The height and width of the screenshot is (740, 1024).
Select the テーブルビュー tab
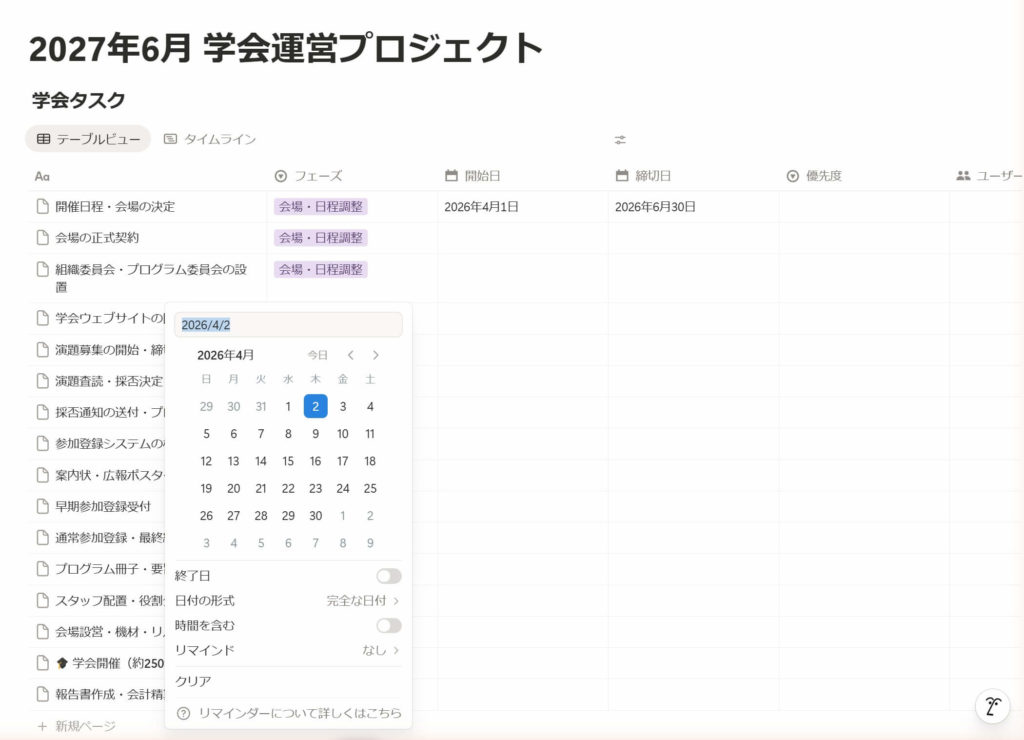(x=88, y=139)
